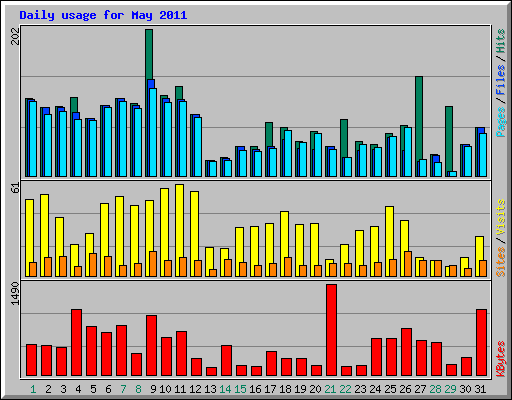
Task: Click the tallest green hits bar on day 9
Action: pyautogui.click(x=149, y=54)
